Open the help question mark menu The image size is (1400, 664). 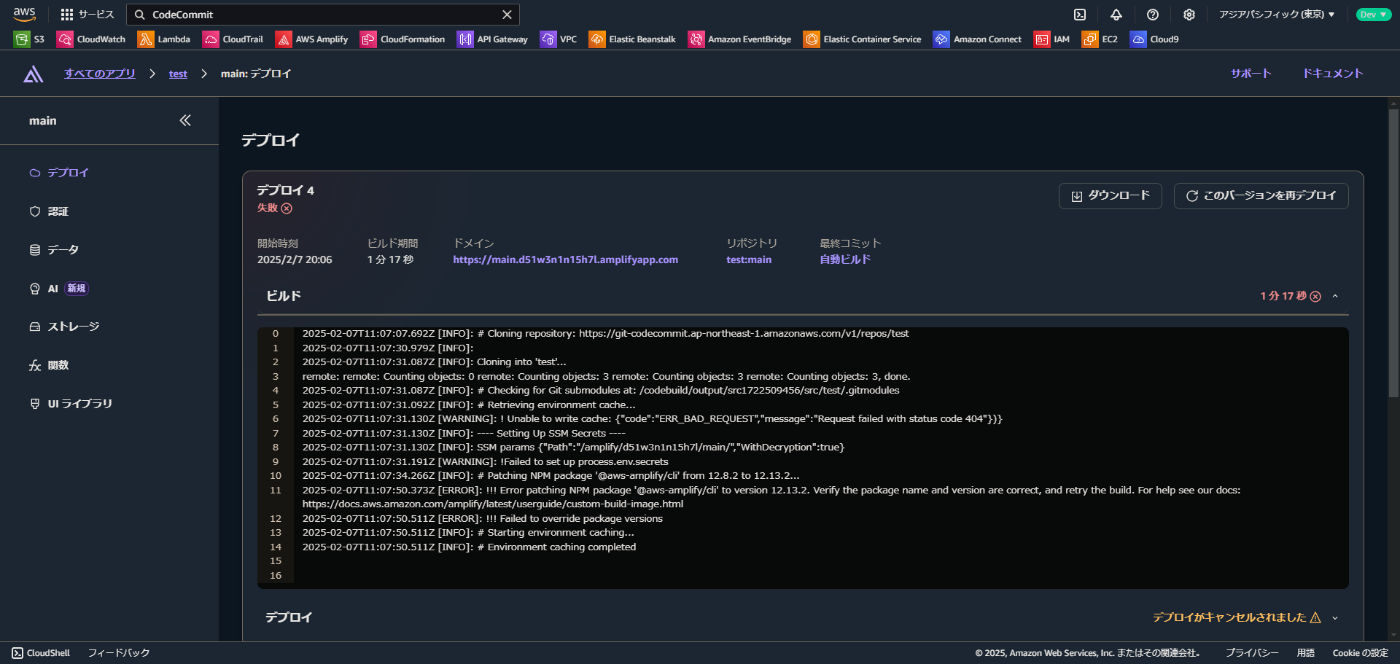click(1152, 15)
